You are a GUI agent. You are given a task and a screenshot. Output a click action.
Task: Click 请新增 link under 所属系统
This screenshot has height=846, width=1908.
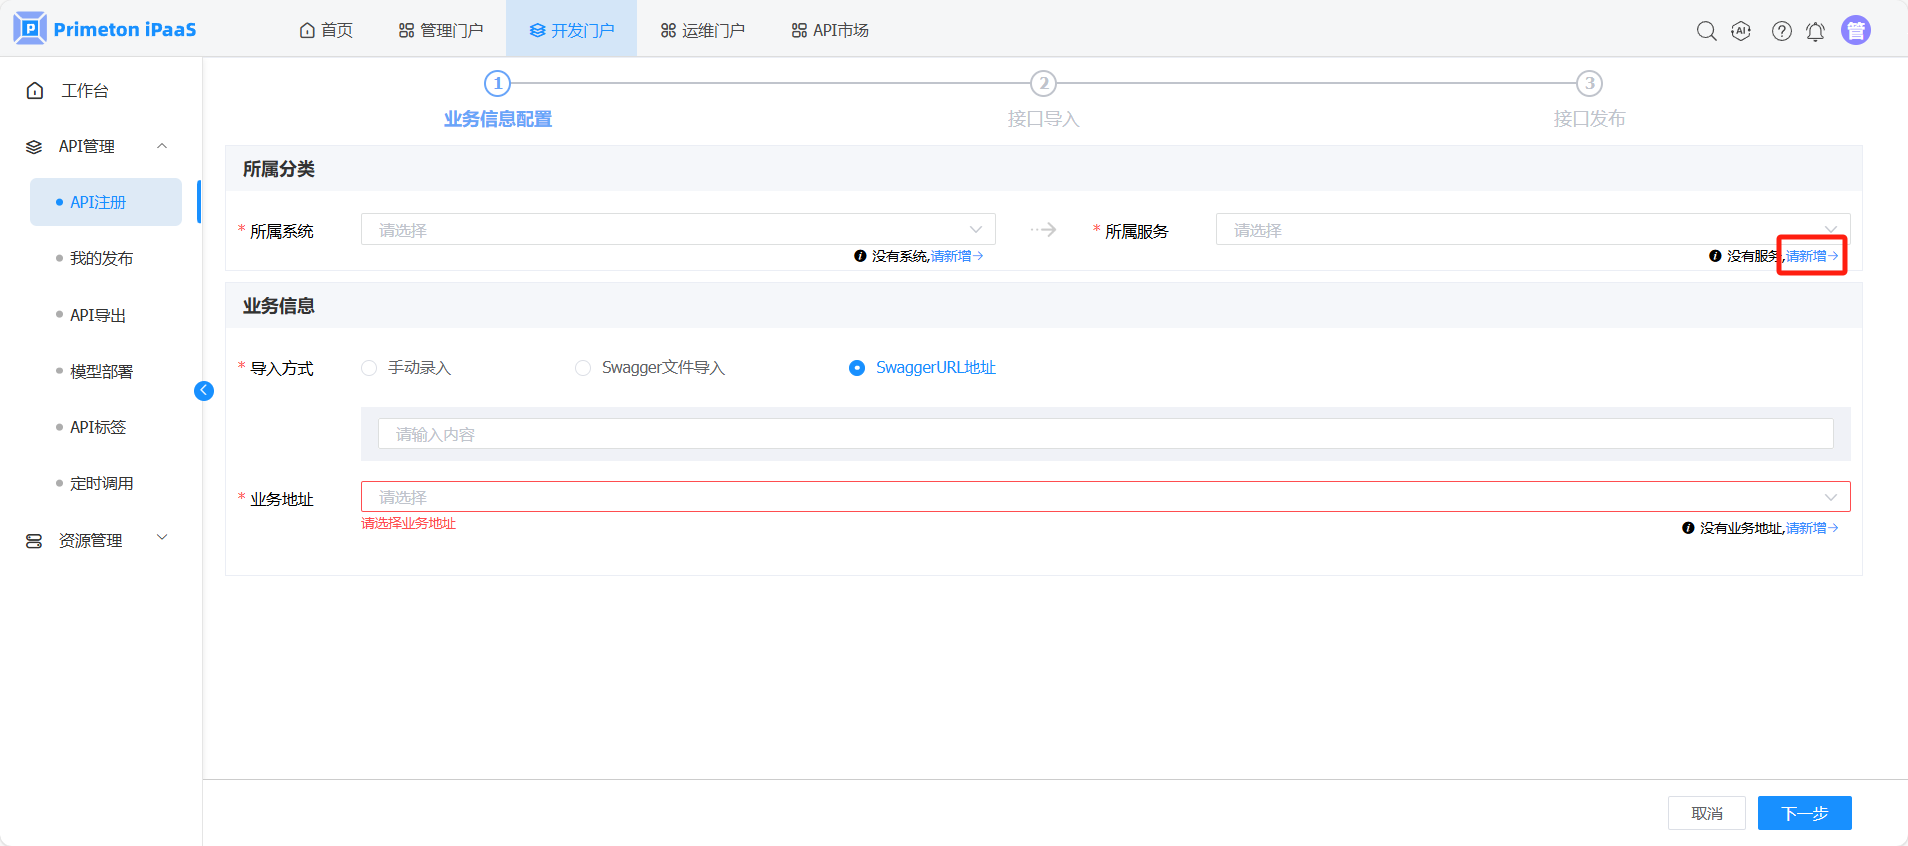(x=956, y=256)
